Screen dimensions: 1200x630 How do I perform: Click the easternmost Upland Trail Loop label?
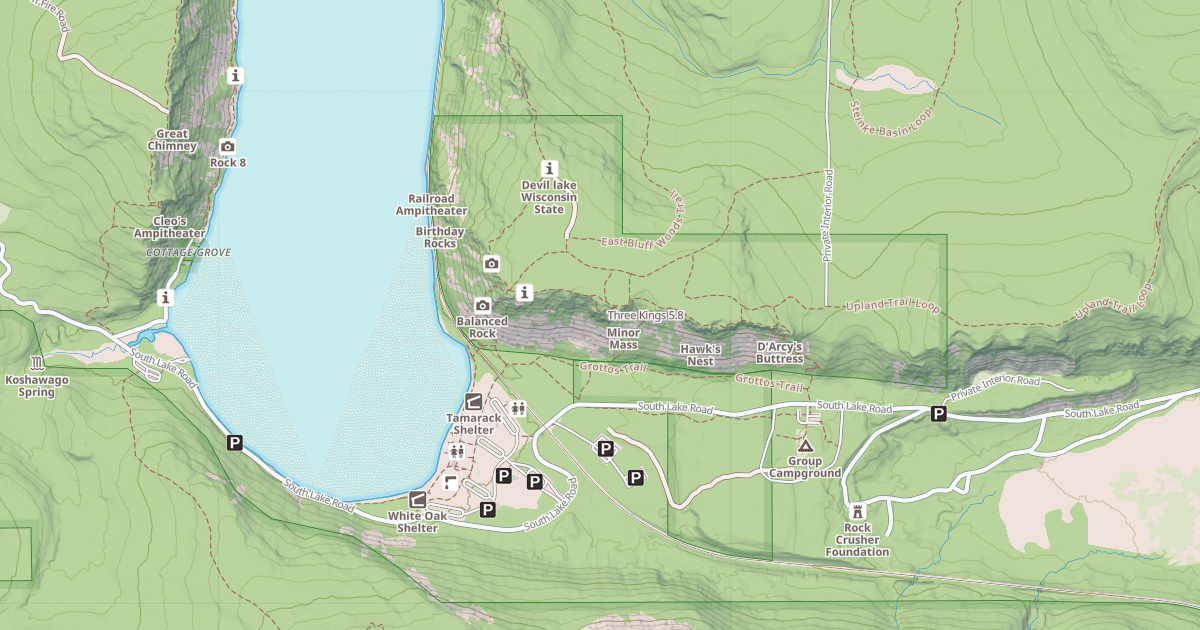tap(1117, 302)
